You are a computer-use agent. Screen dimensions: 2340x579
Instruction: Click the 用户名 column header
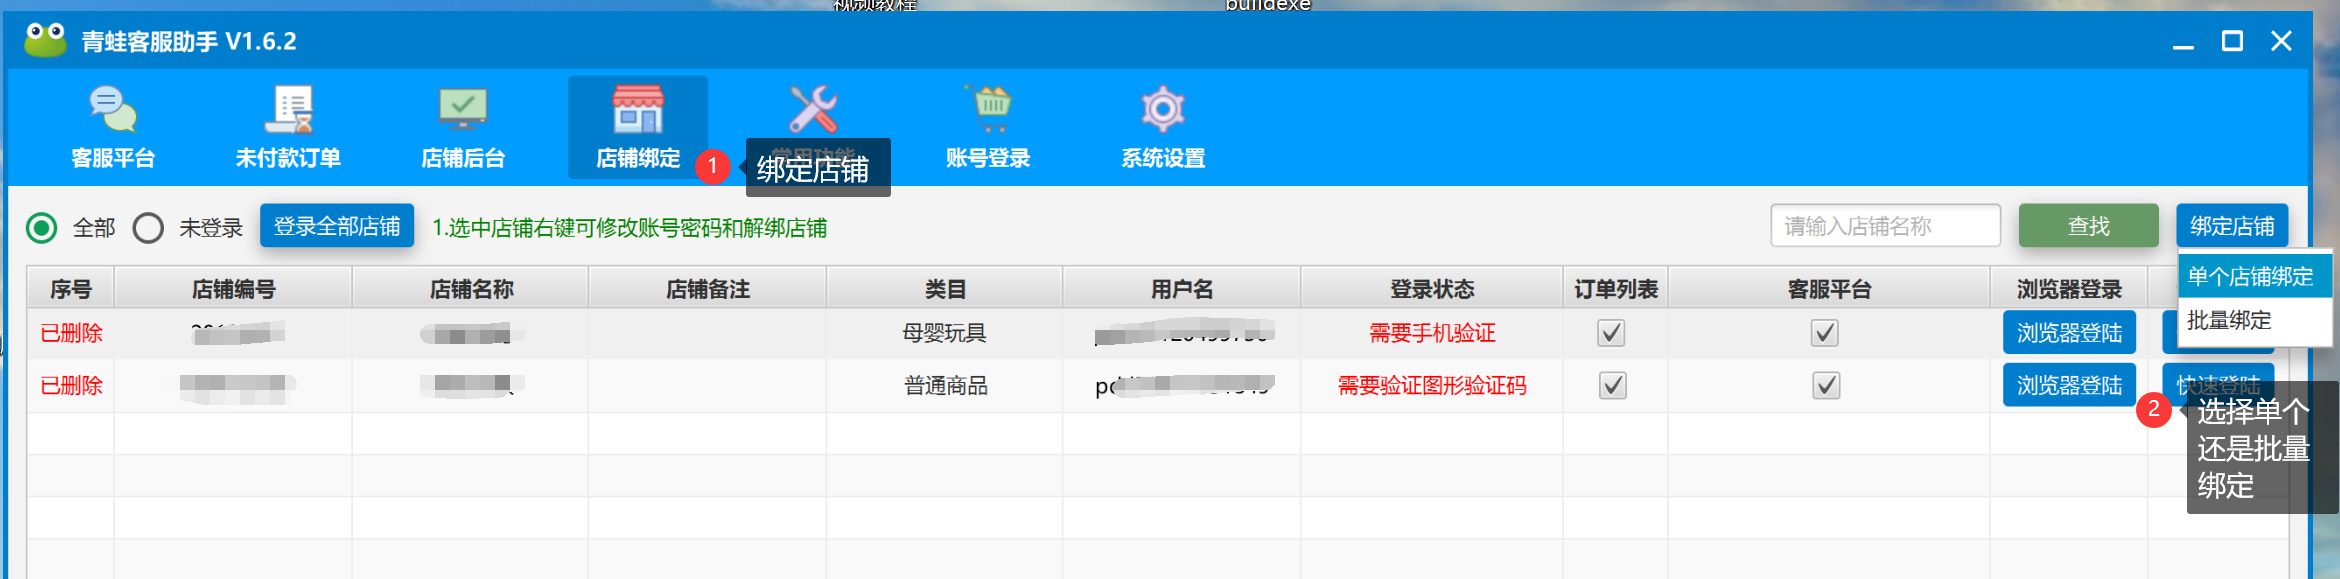[x=1182, y=289]
